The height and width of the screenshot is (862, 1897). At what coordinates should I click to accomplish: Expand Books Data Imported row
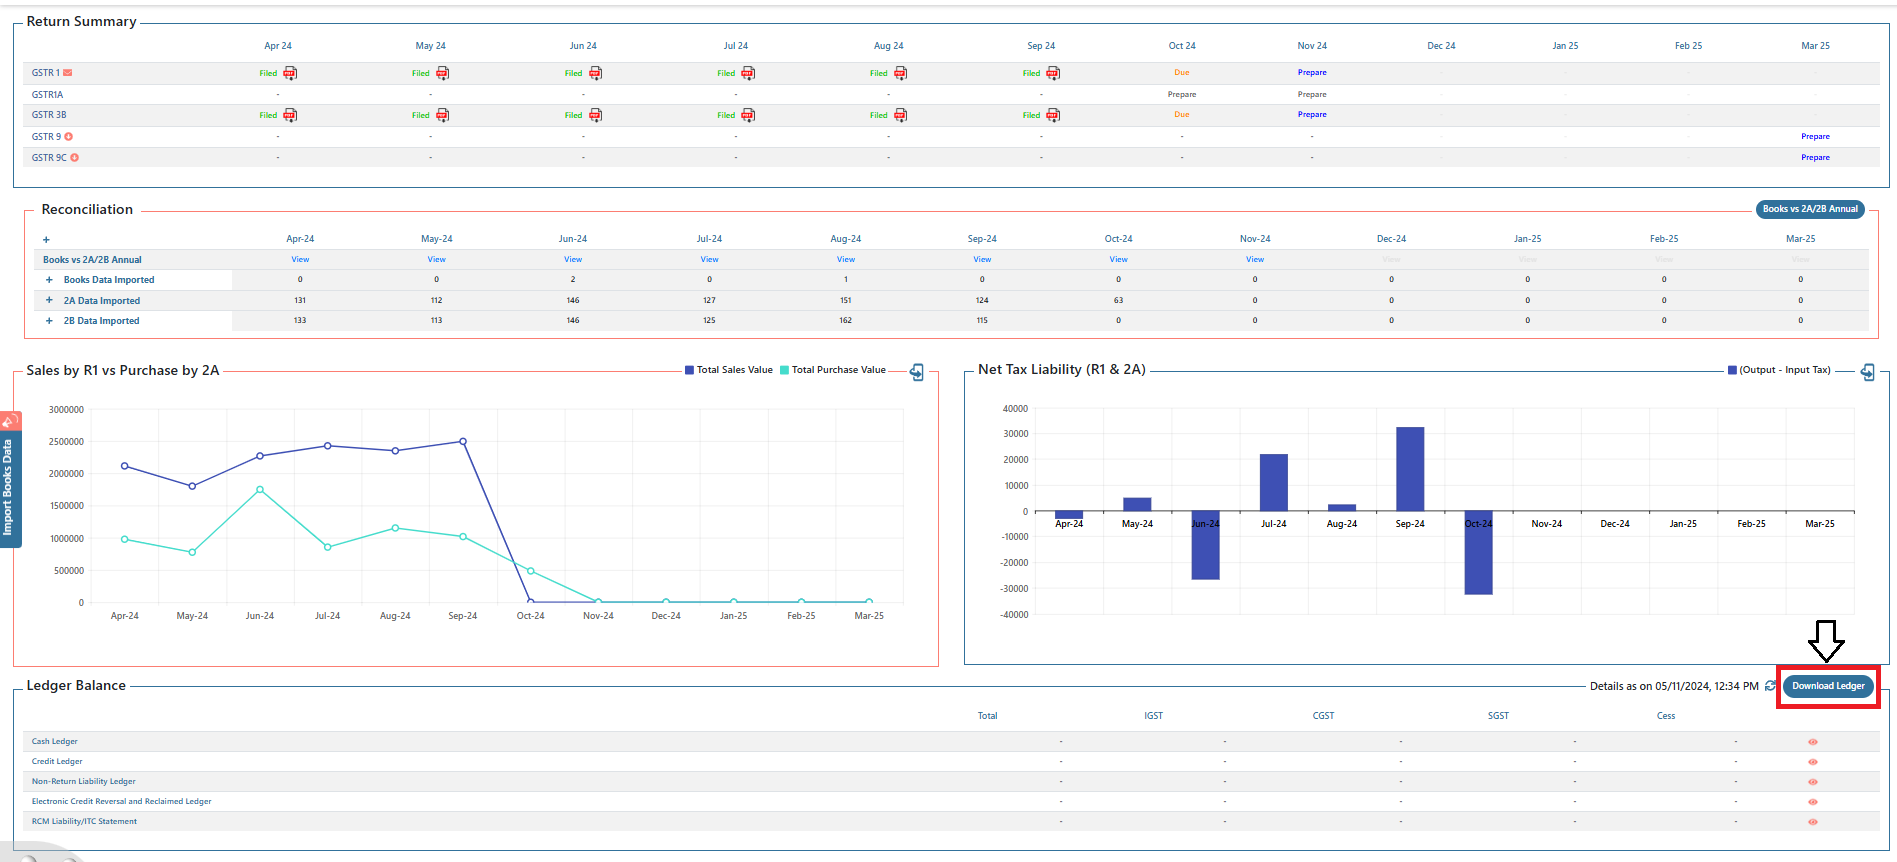[x=49, y=280]
